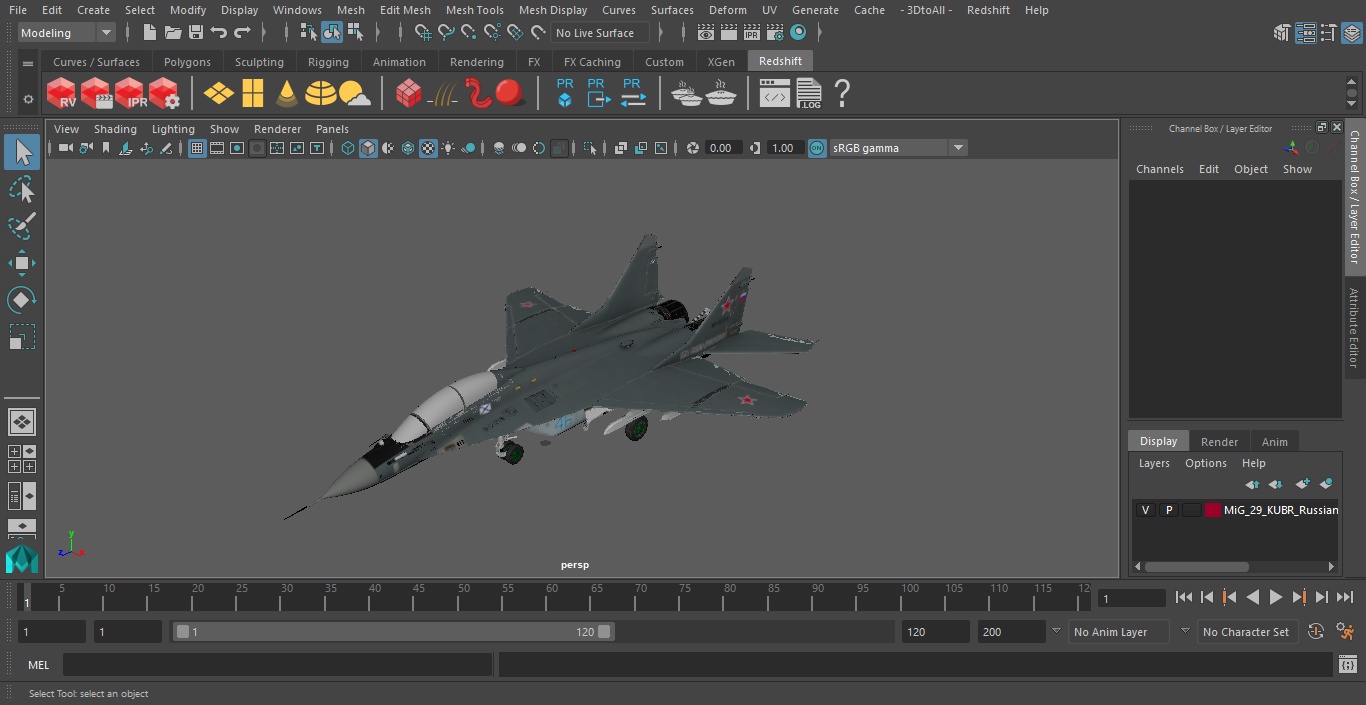
Task: Click the Redo arrow icon
Action: click(242, 33)
